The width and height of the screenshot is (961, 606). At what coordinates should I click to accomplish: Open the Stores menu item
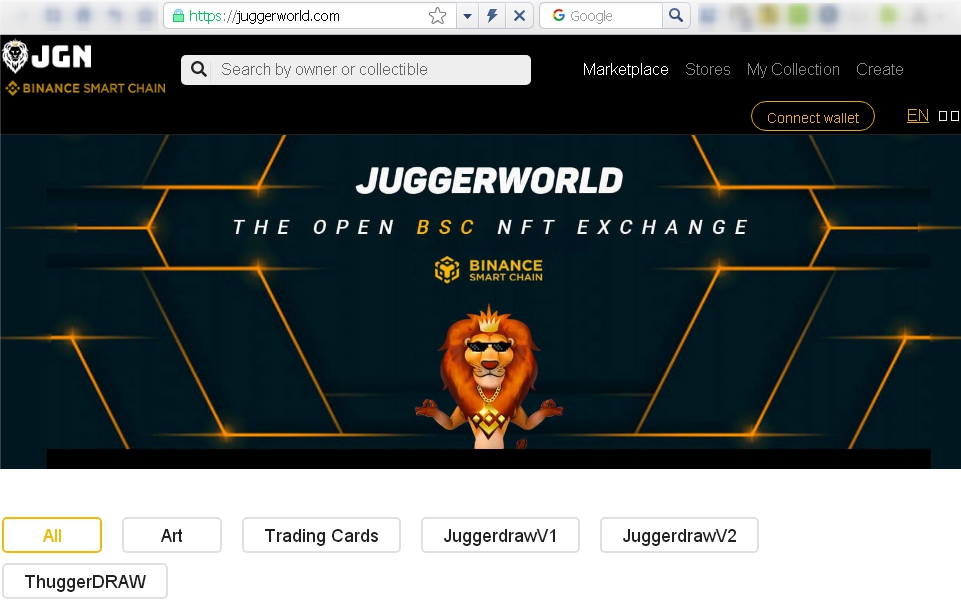tap(707, 69)
